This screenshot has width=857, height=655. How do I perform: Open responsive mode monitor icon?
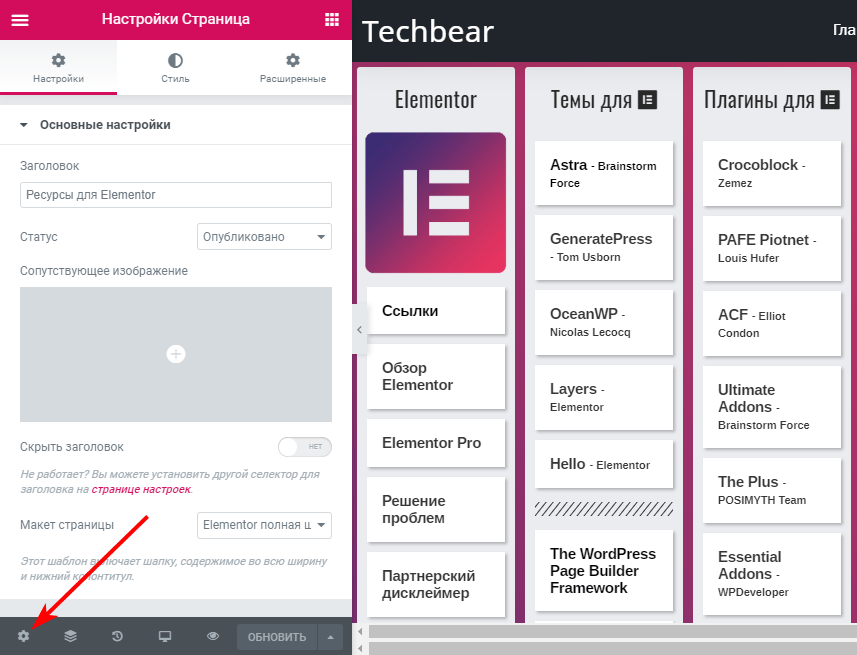[x=165, y=636]
